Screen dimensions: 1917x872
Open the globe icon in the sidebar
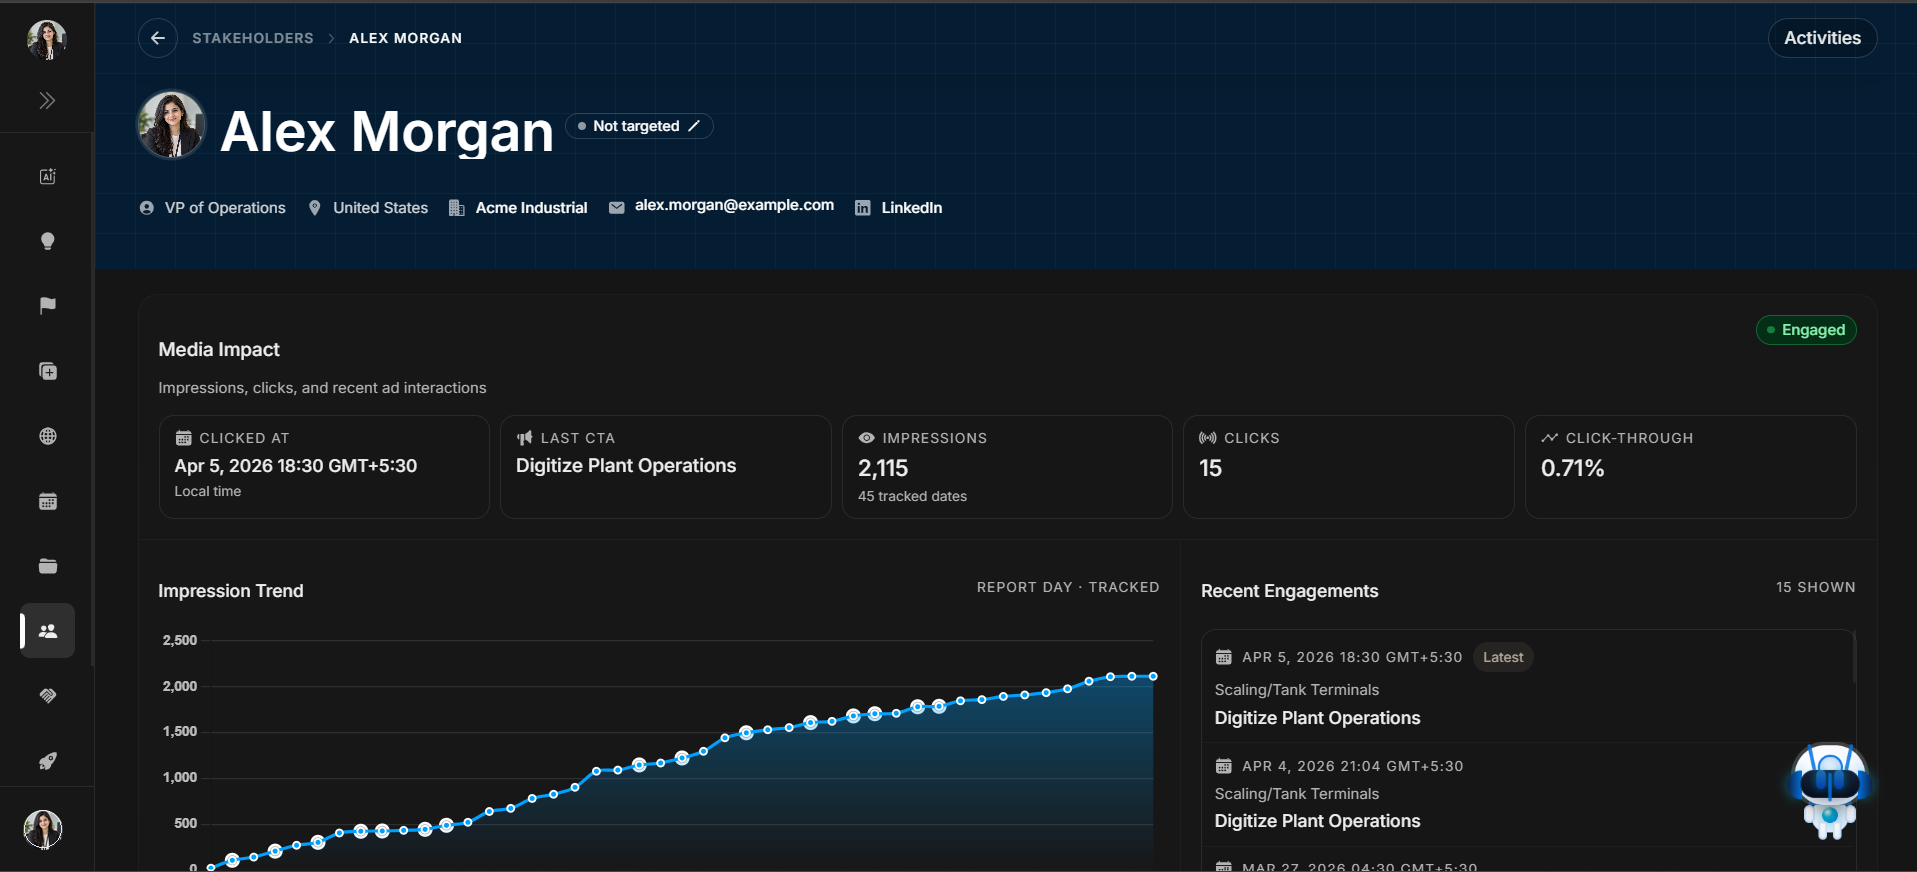[x=47, y=436]
